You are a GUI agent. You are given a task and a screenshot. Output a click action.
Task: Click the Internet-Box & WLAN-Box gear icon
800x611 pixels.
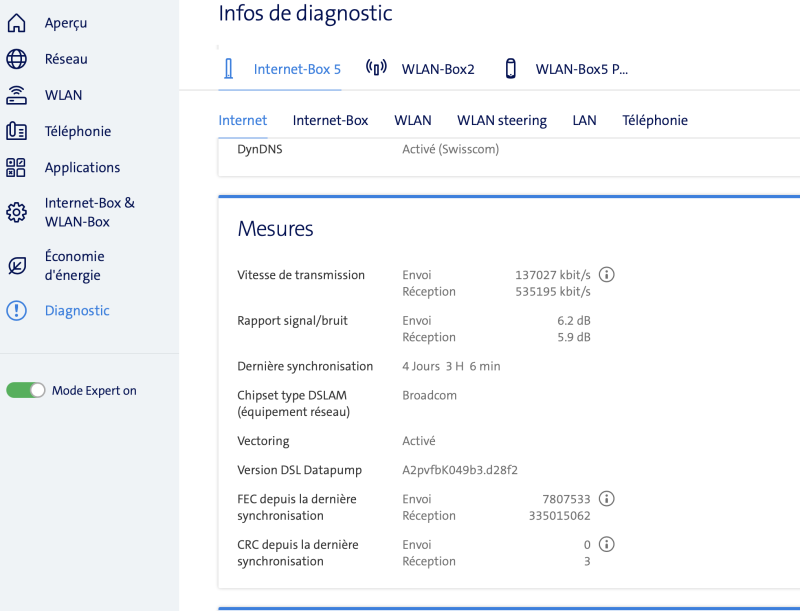pyautogui.click(x=17, y=212)
